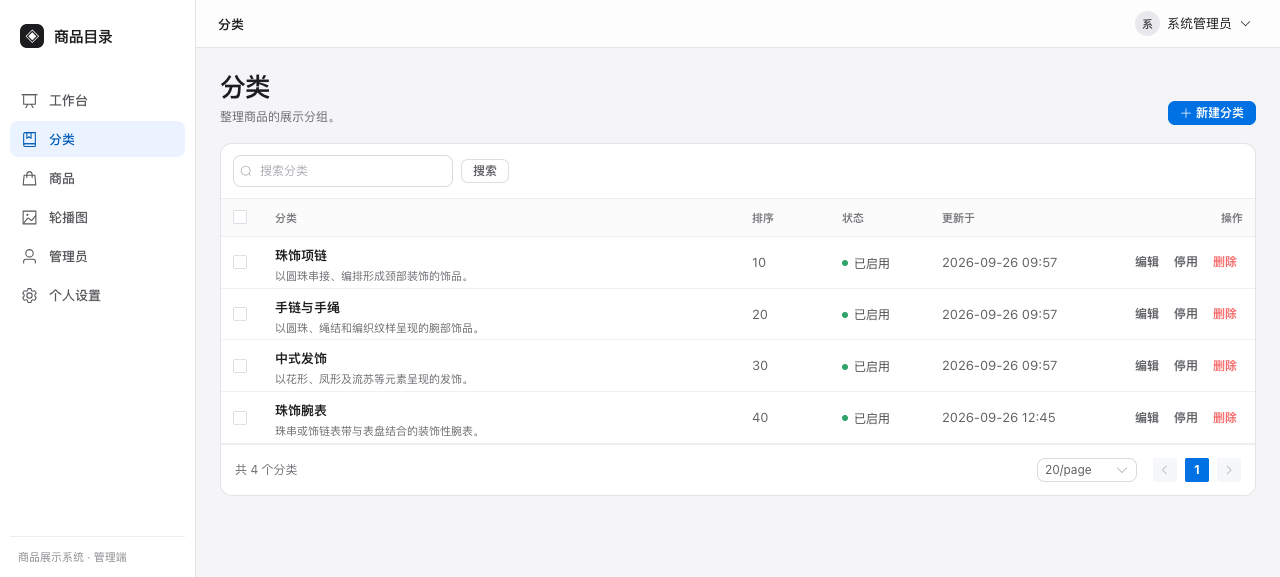Click 停用 for 手链与手绳
This screenshot has height=577, width=1280.
[x=1186, y=314]
